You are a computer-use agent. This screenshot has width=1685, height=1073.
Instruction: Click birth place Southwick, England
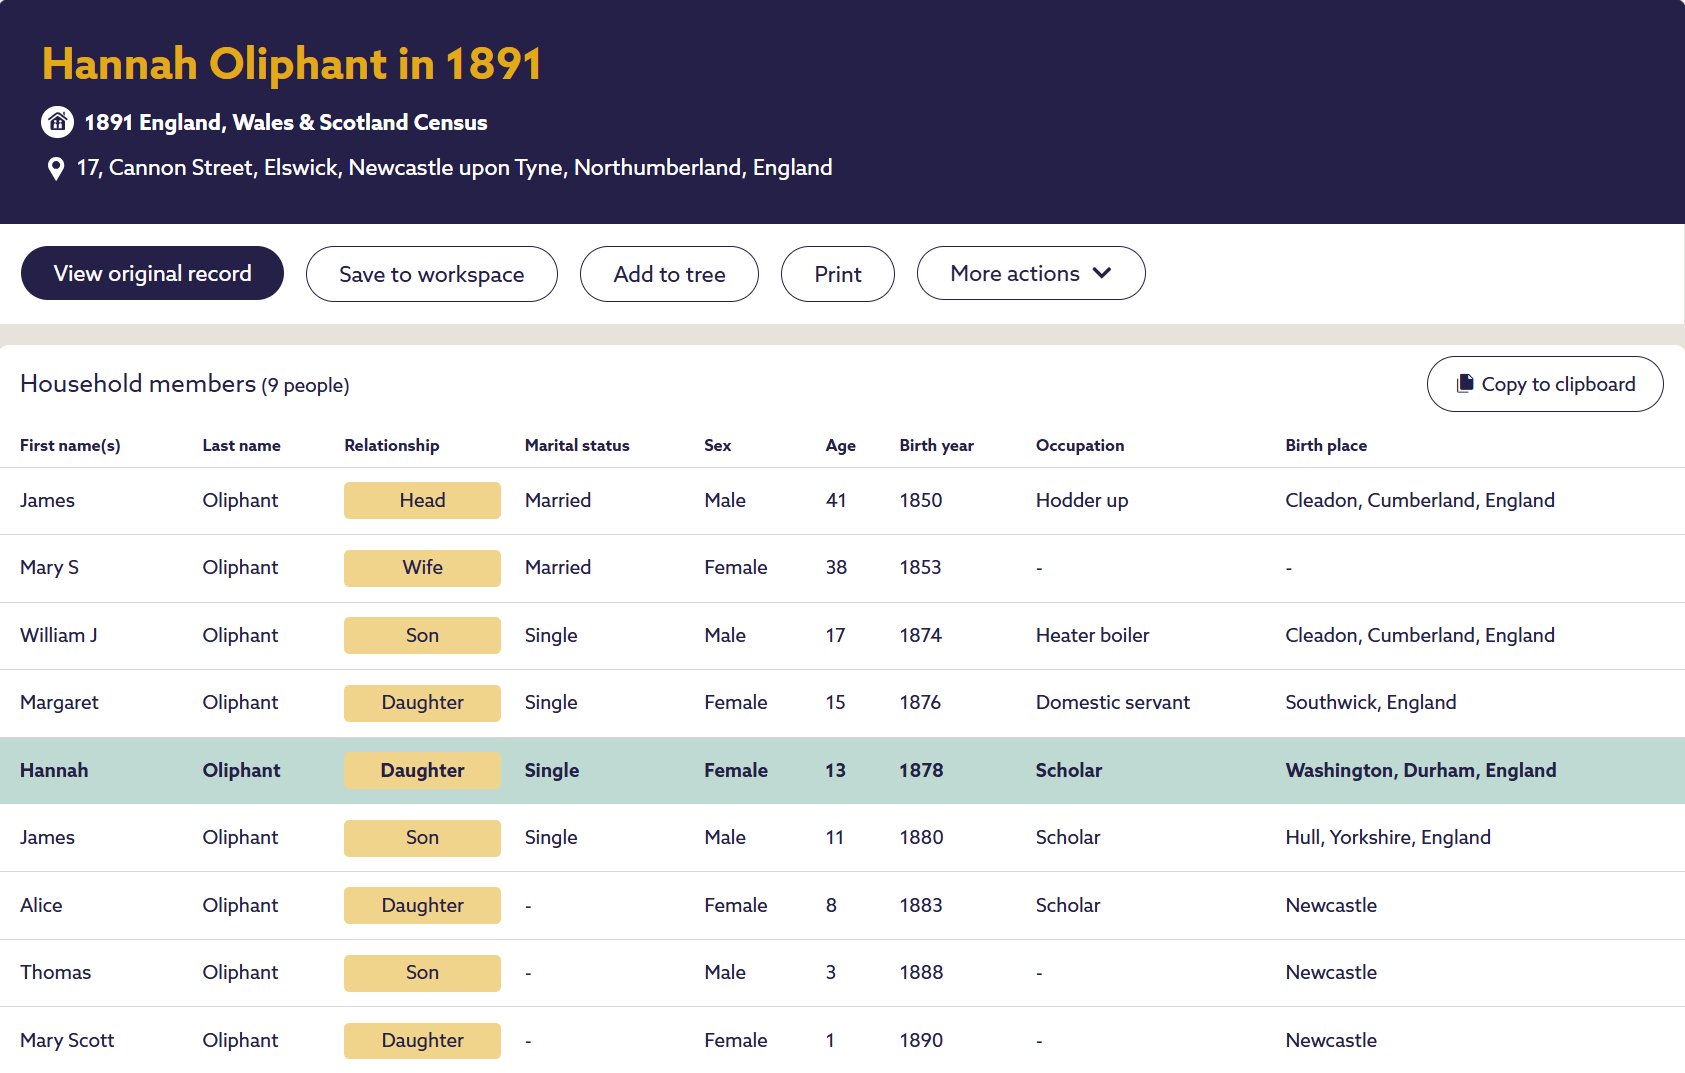coord(1370,702)
